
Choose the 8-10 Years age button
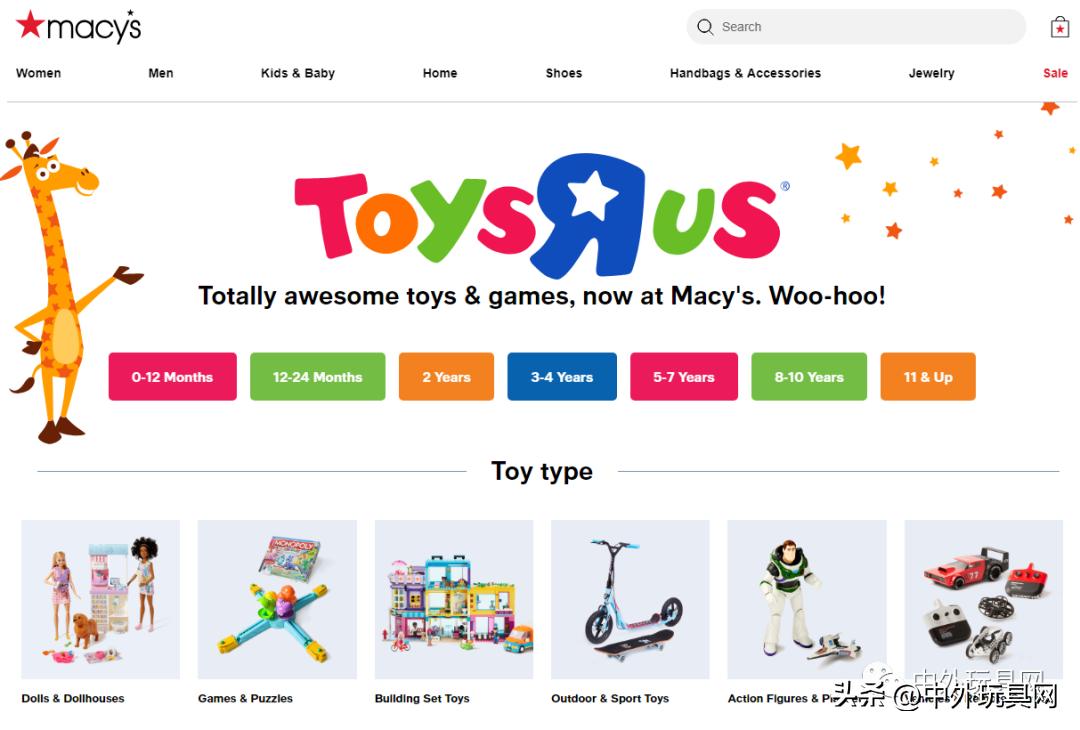[809, 377]
